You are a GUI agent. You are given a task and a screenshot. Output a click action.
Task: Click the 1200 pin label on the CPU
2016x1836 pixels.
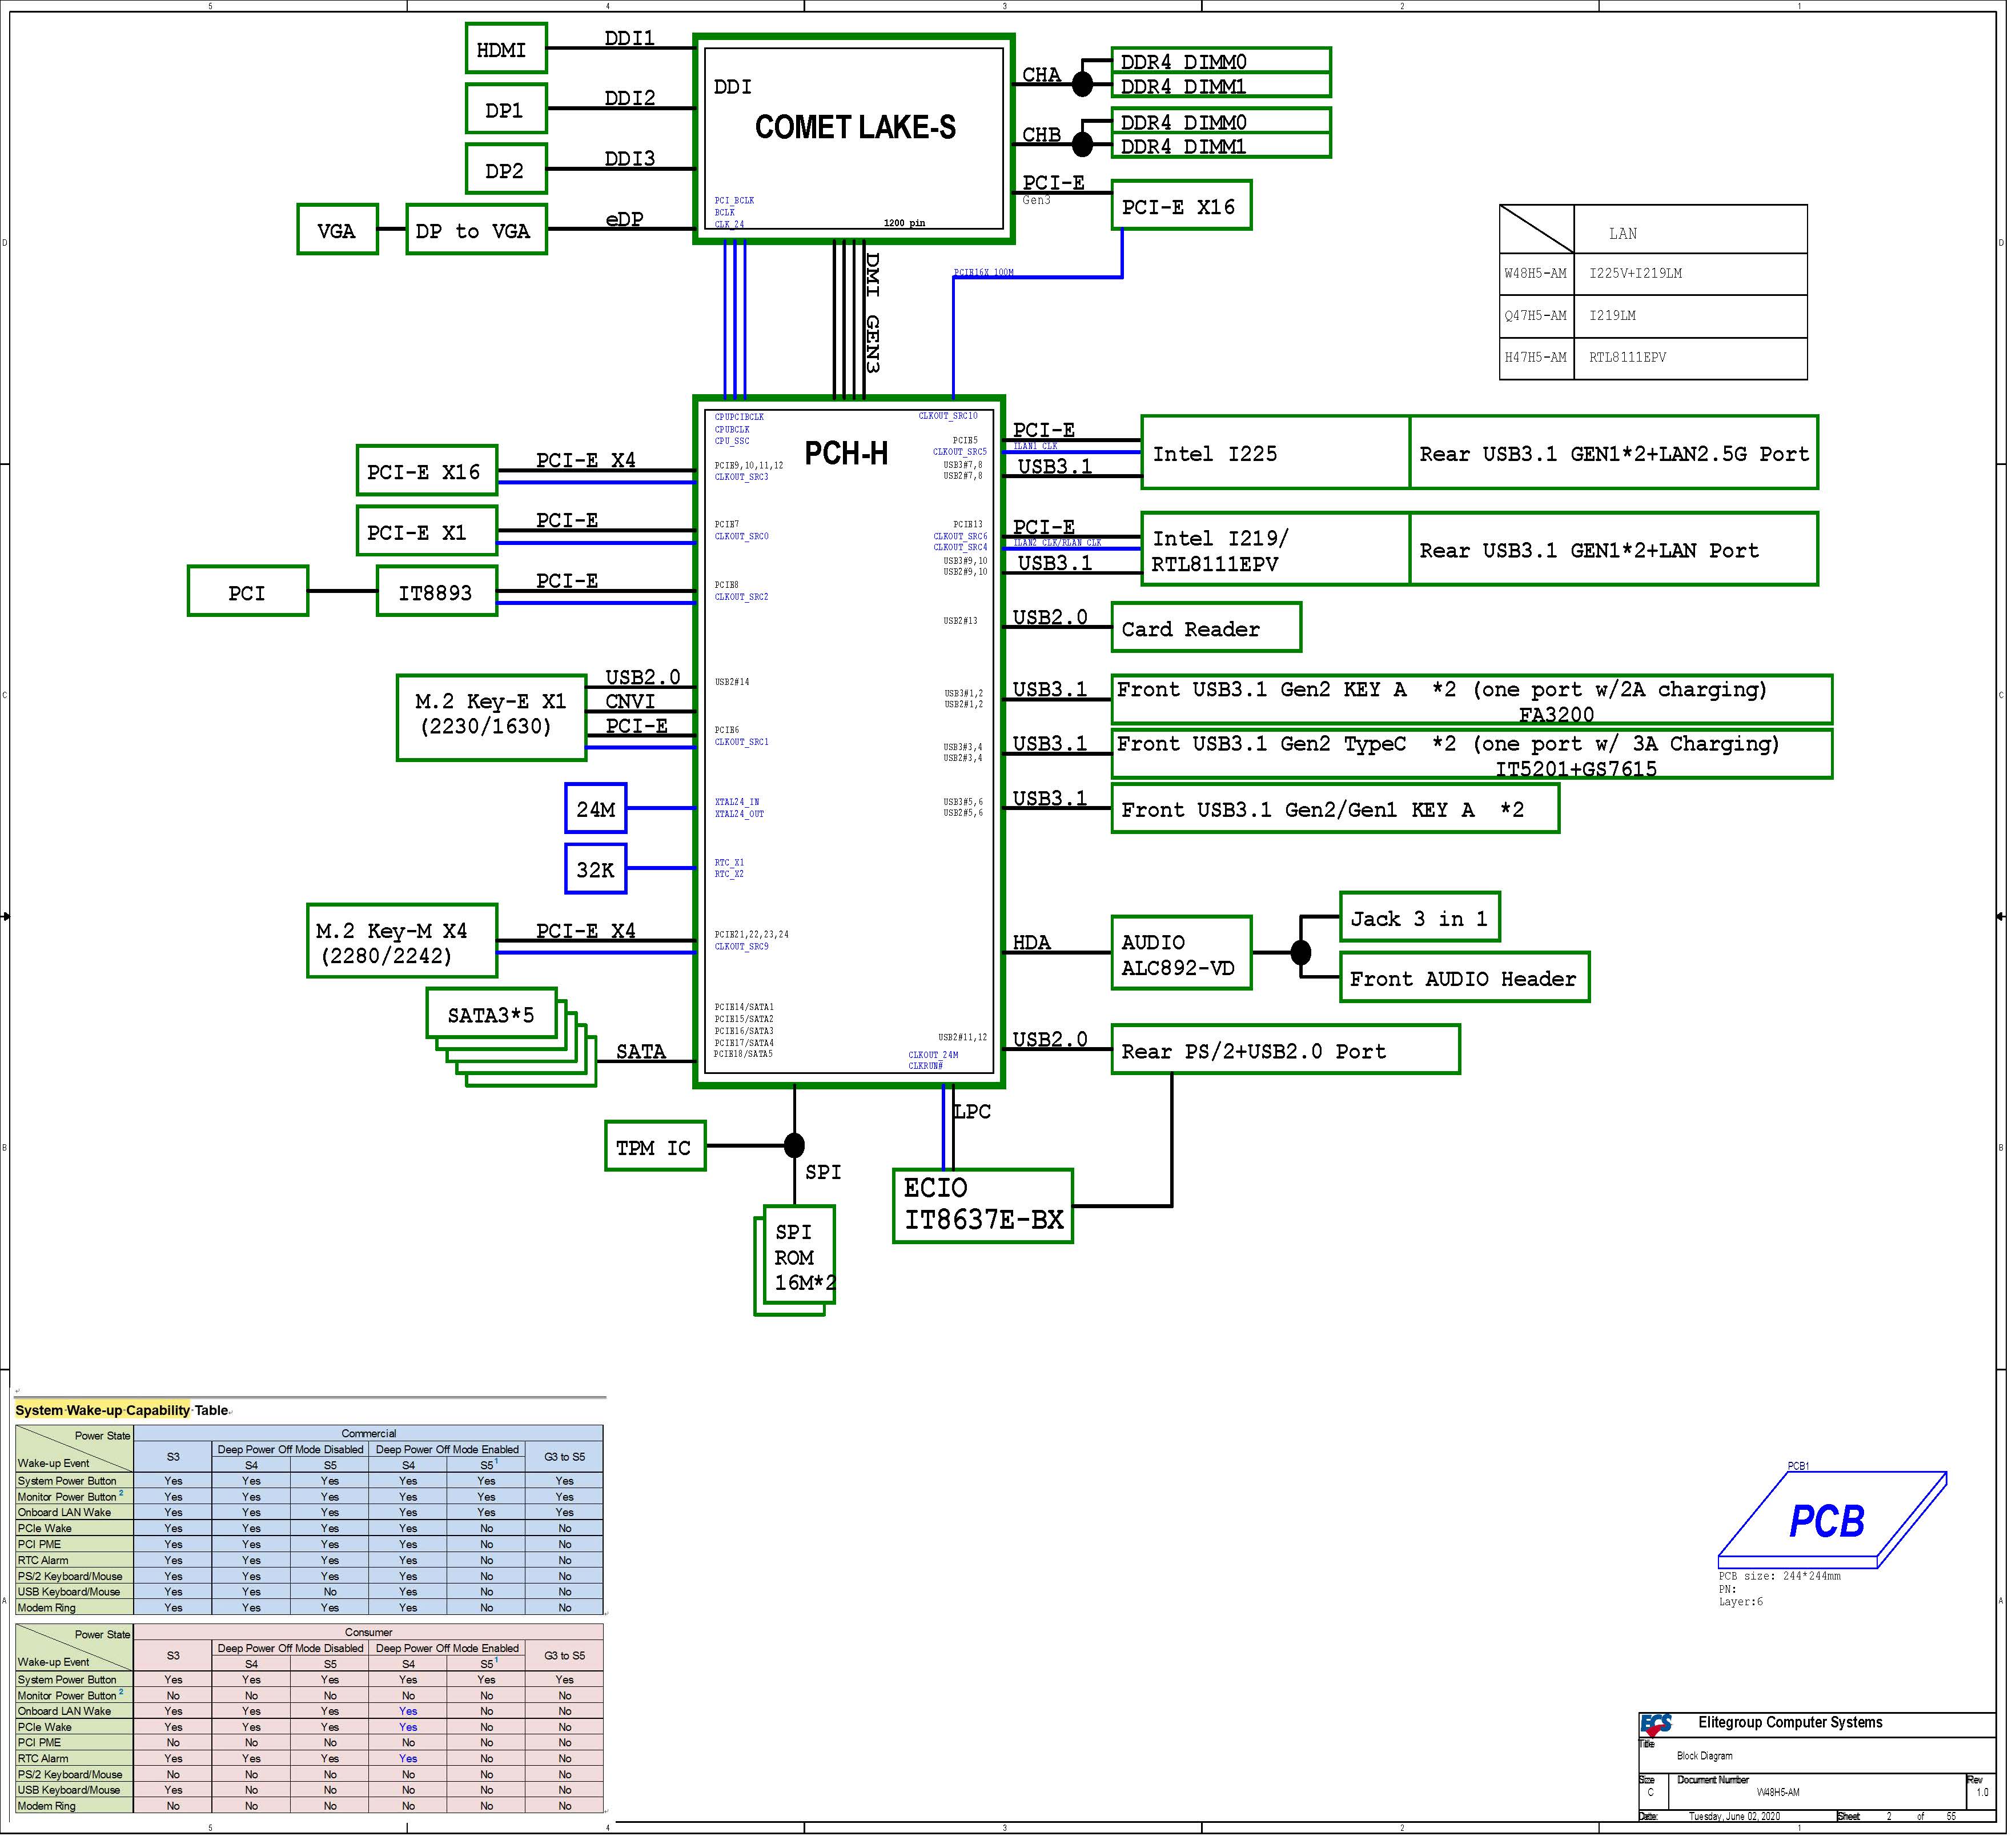[x=904, y=223]
